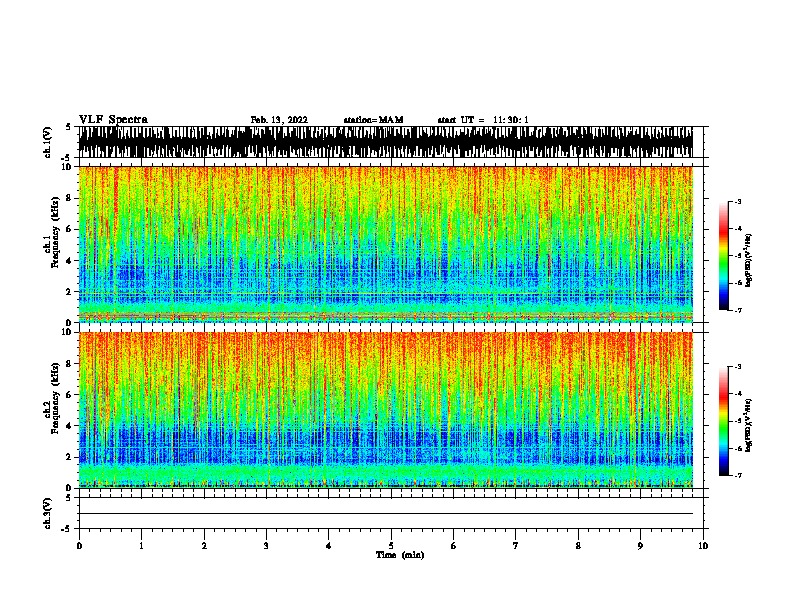Click time axis tick label "9"
This screenshot has width=792, height=612.
pyautogui.click(x=640, y=546)
